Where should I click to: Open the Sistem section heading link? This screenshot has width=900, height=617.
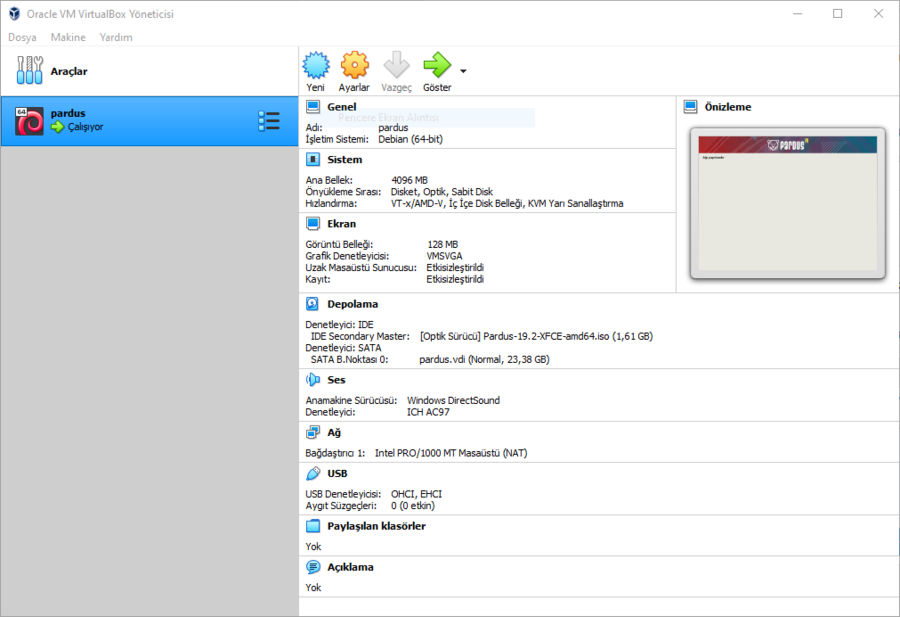pyautogui.click(x=344, y=160)
